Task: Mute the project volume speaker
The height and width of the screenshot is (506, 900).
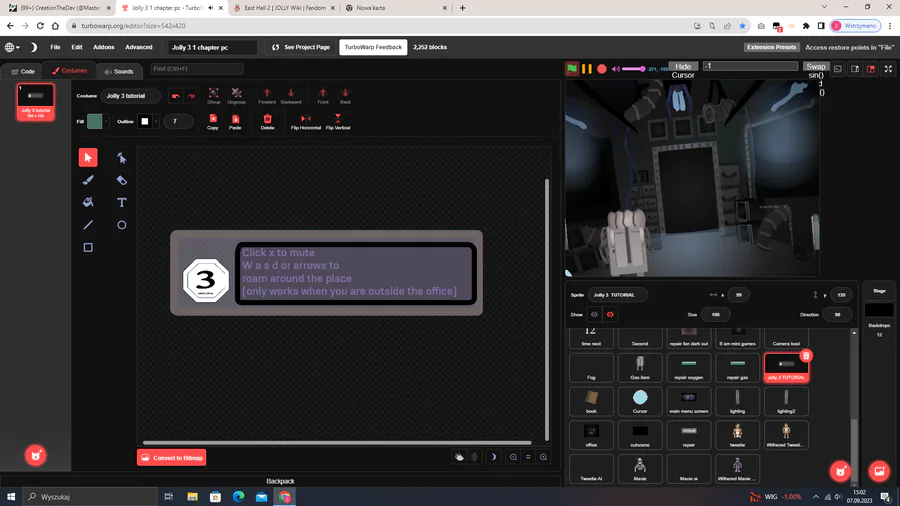Action: [x=616, y=69]
